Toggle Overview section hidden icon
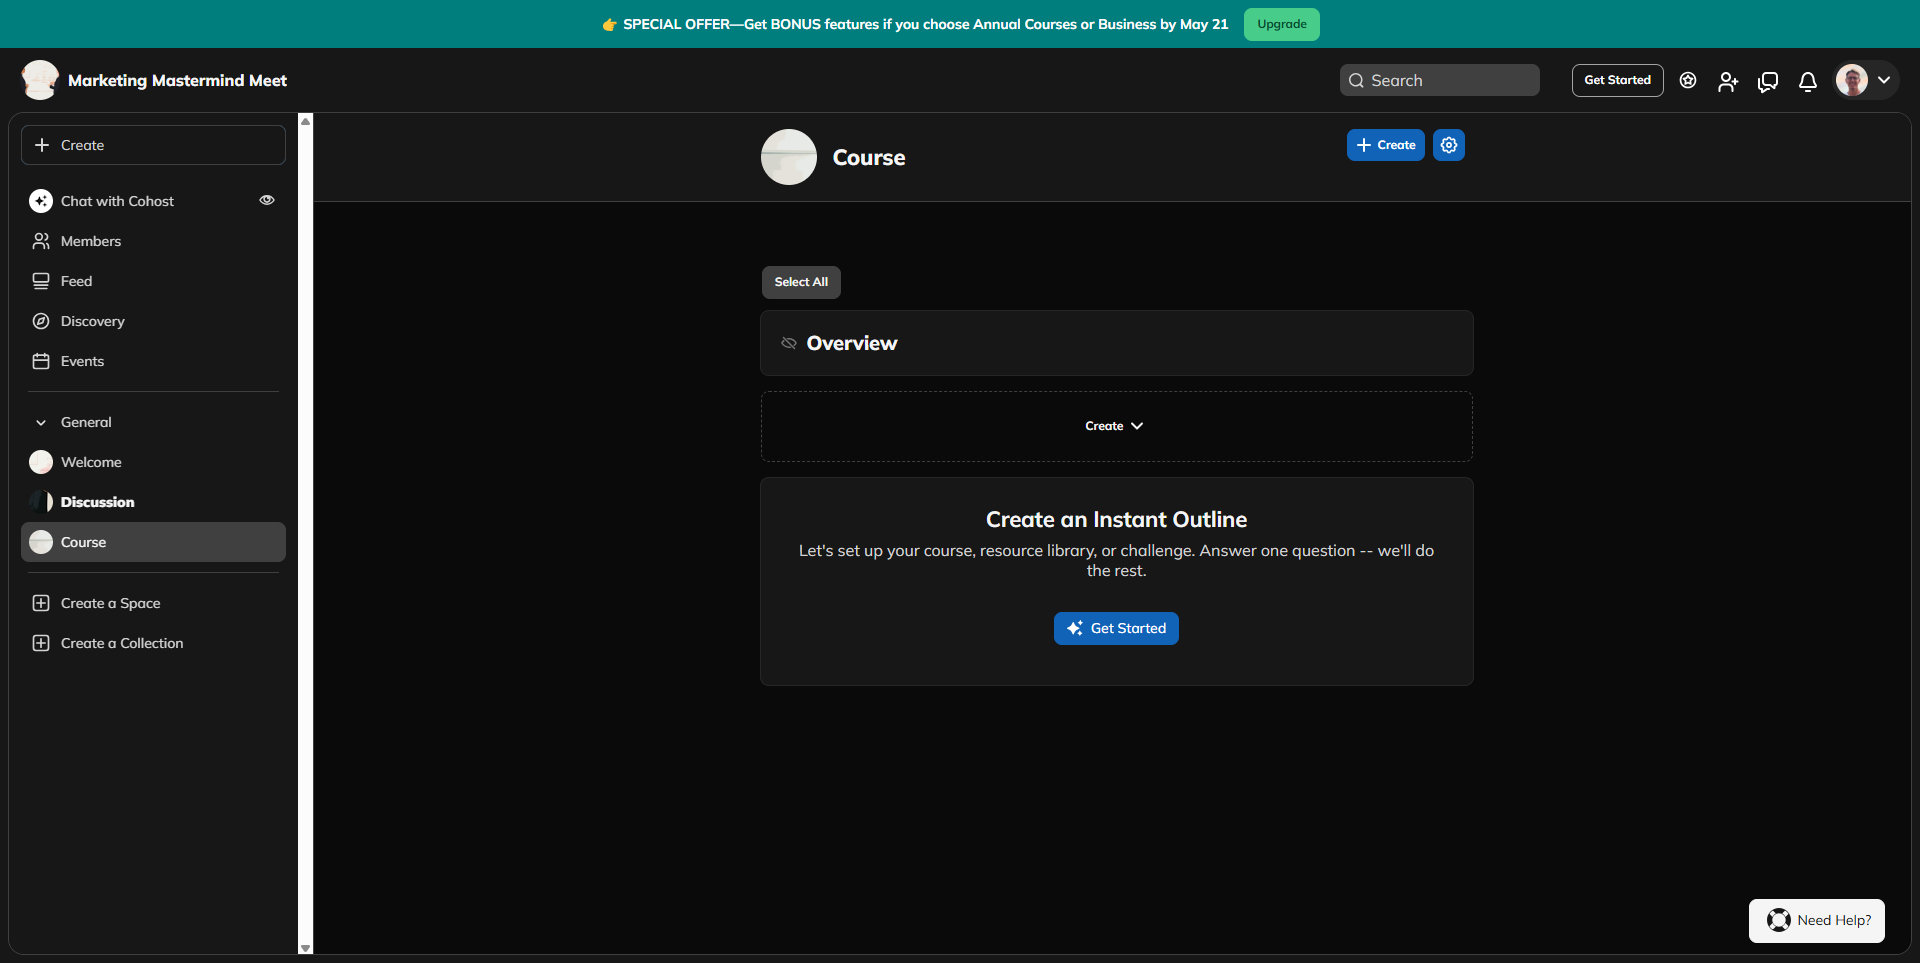 pos(789,343)
